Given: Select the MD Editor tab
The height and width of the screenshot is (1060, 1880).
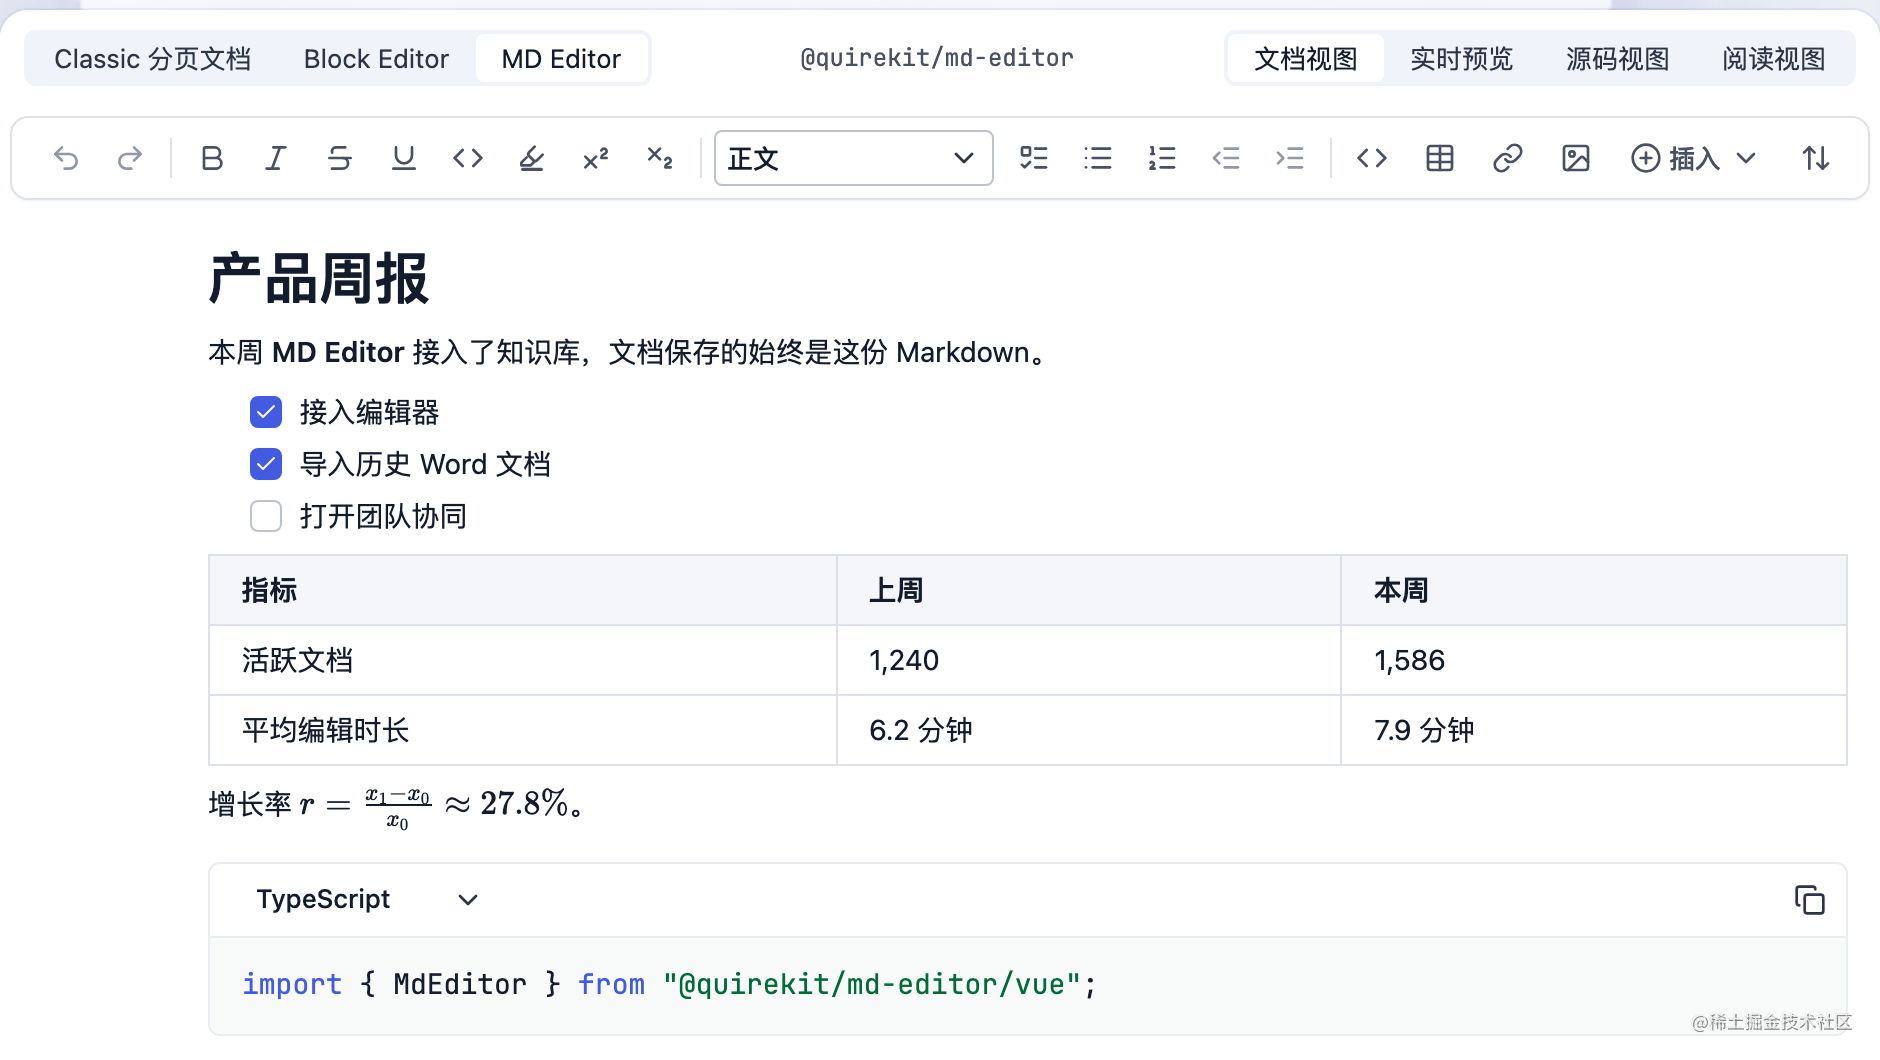Looking at the screenshot, I should 561,59.
